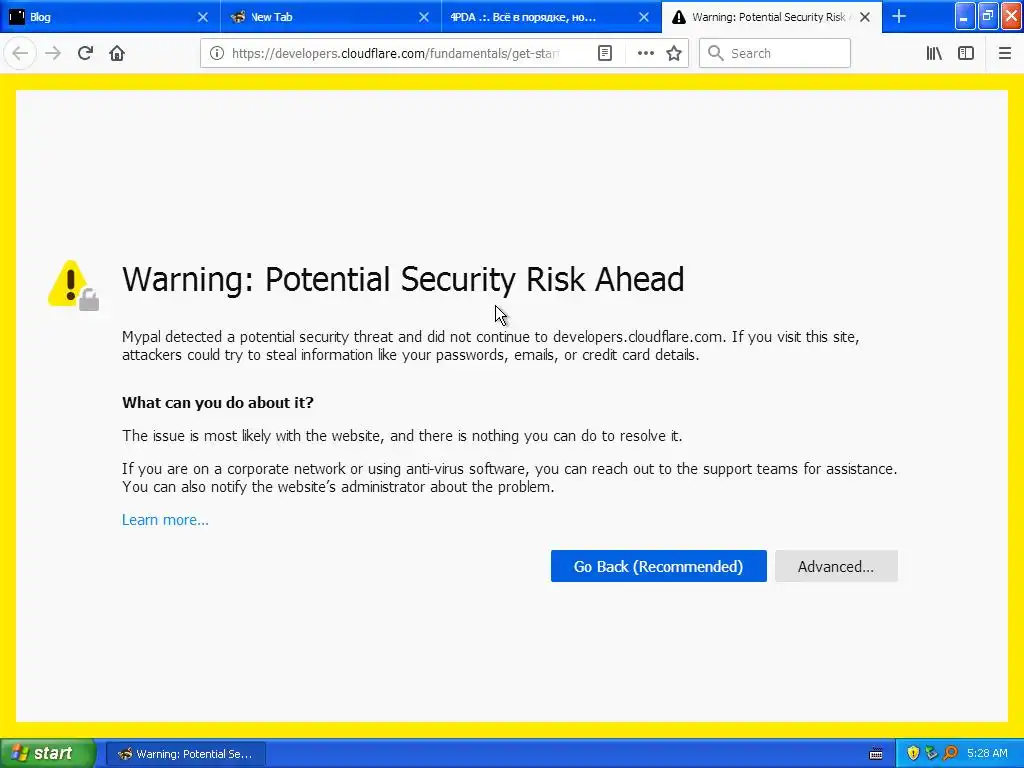1024x768 pixels.
Task: Click Go Back (Recommended) button
Action: click(x=658, y=566)
